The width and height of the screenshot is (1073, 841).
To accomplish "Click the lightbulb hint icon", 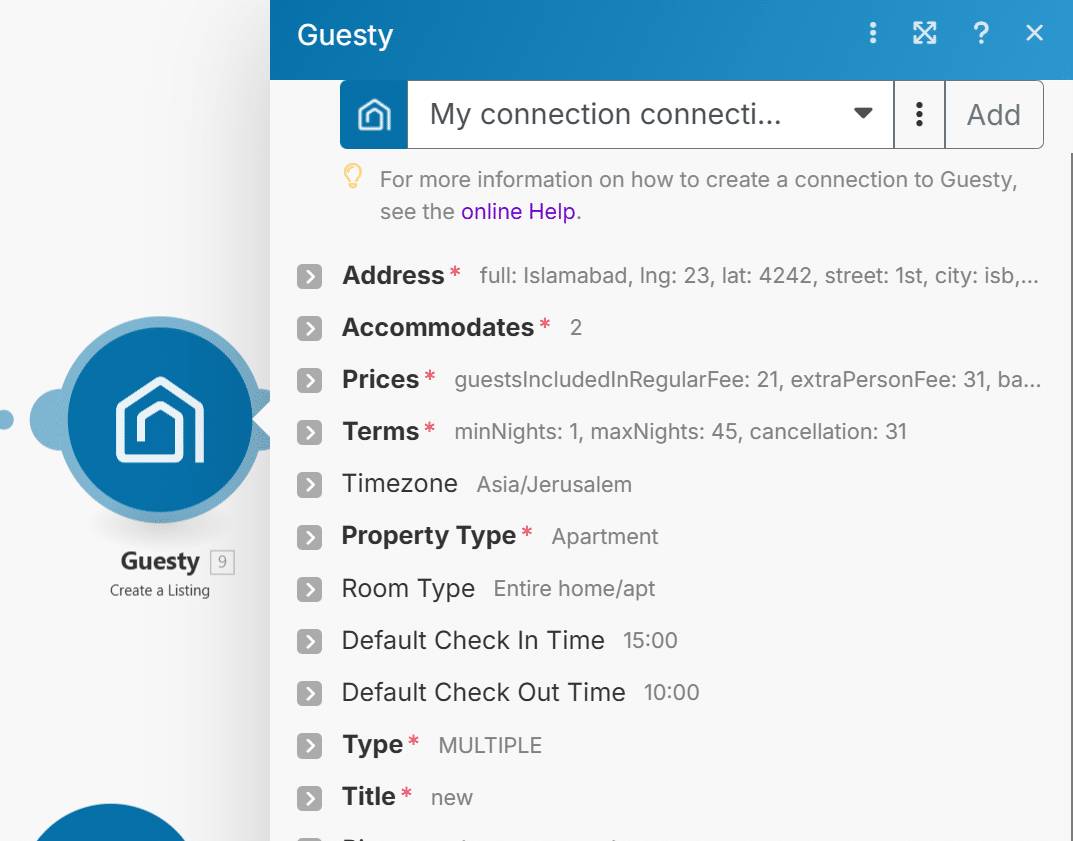I will coord(352,177).
